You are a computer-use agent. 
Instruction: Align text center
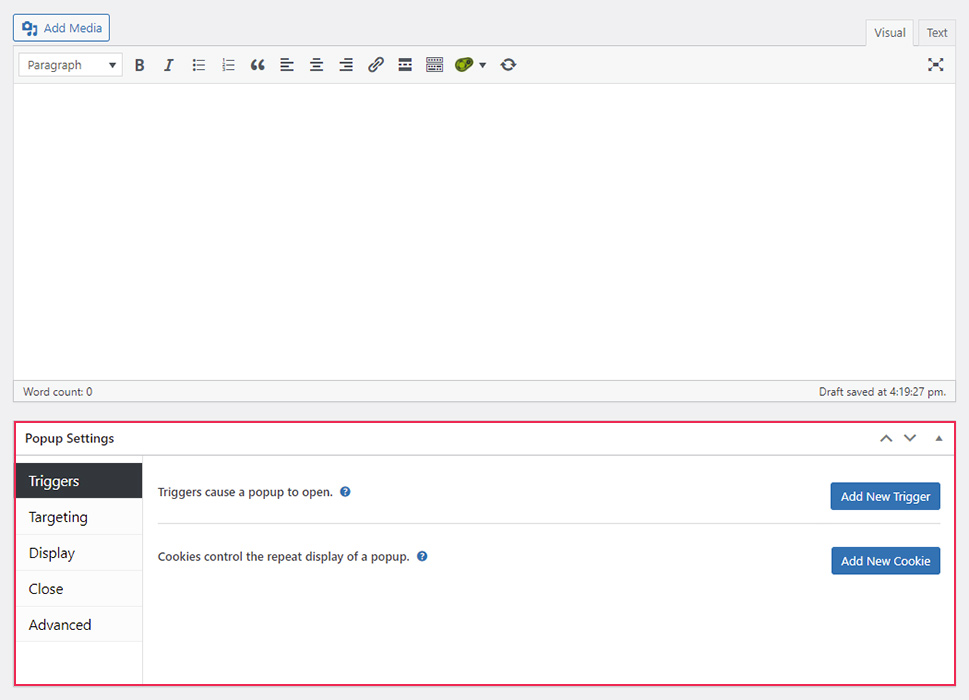pyautogui.click(x=316, y=64)
